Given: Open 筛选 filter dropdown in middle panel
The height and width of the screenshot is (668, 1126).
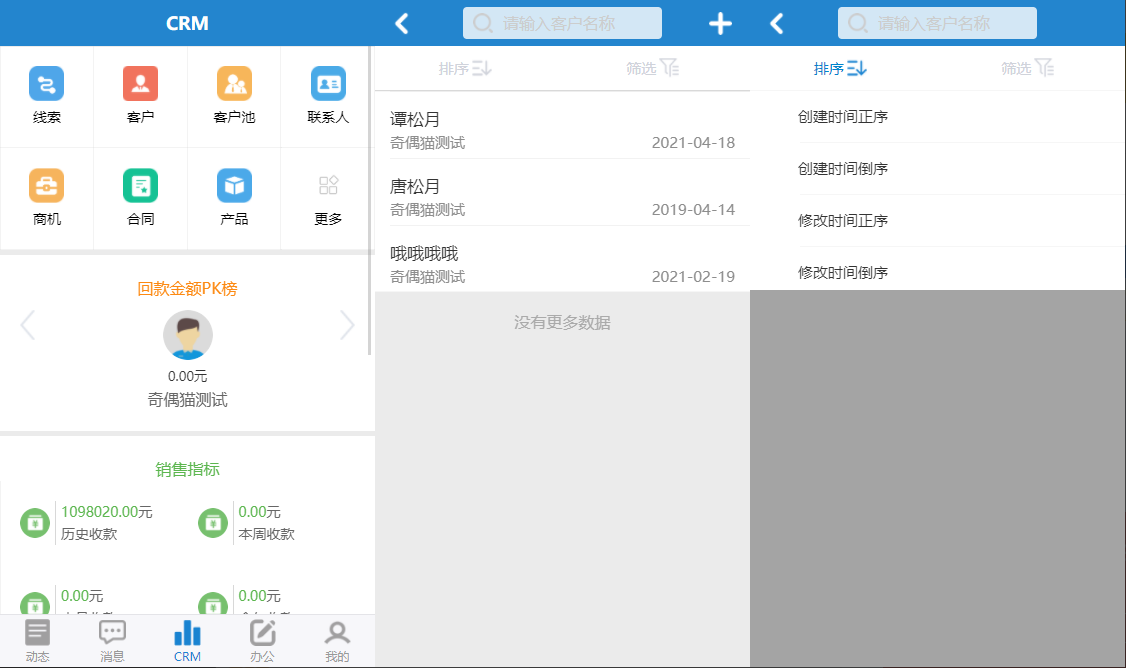Looking at the screenshot, I should [652, 68].
